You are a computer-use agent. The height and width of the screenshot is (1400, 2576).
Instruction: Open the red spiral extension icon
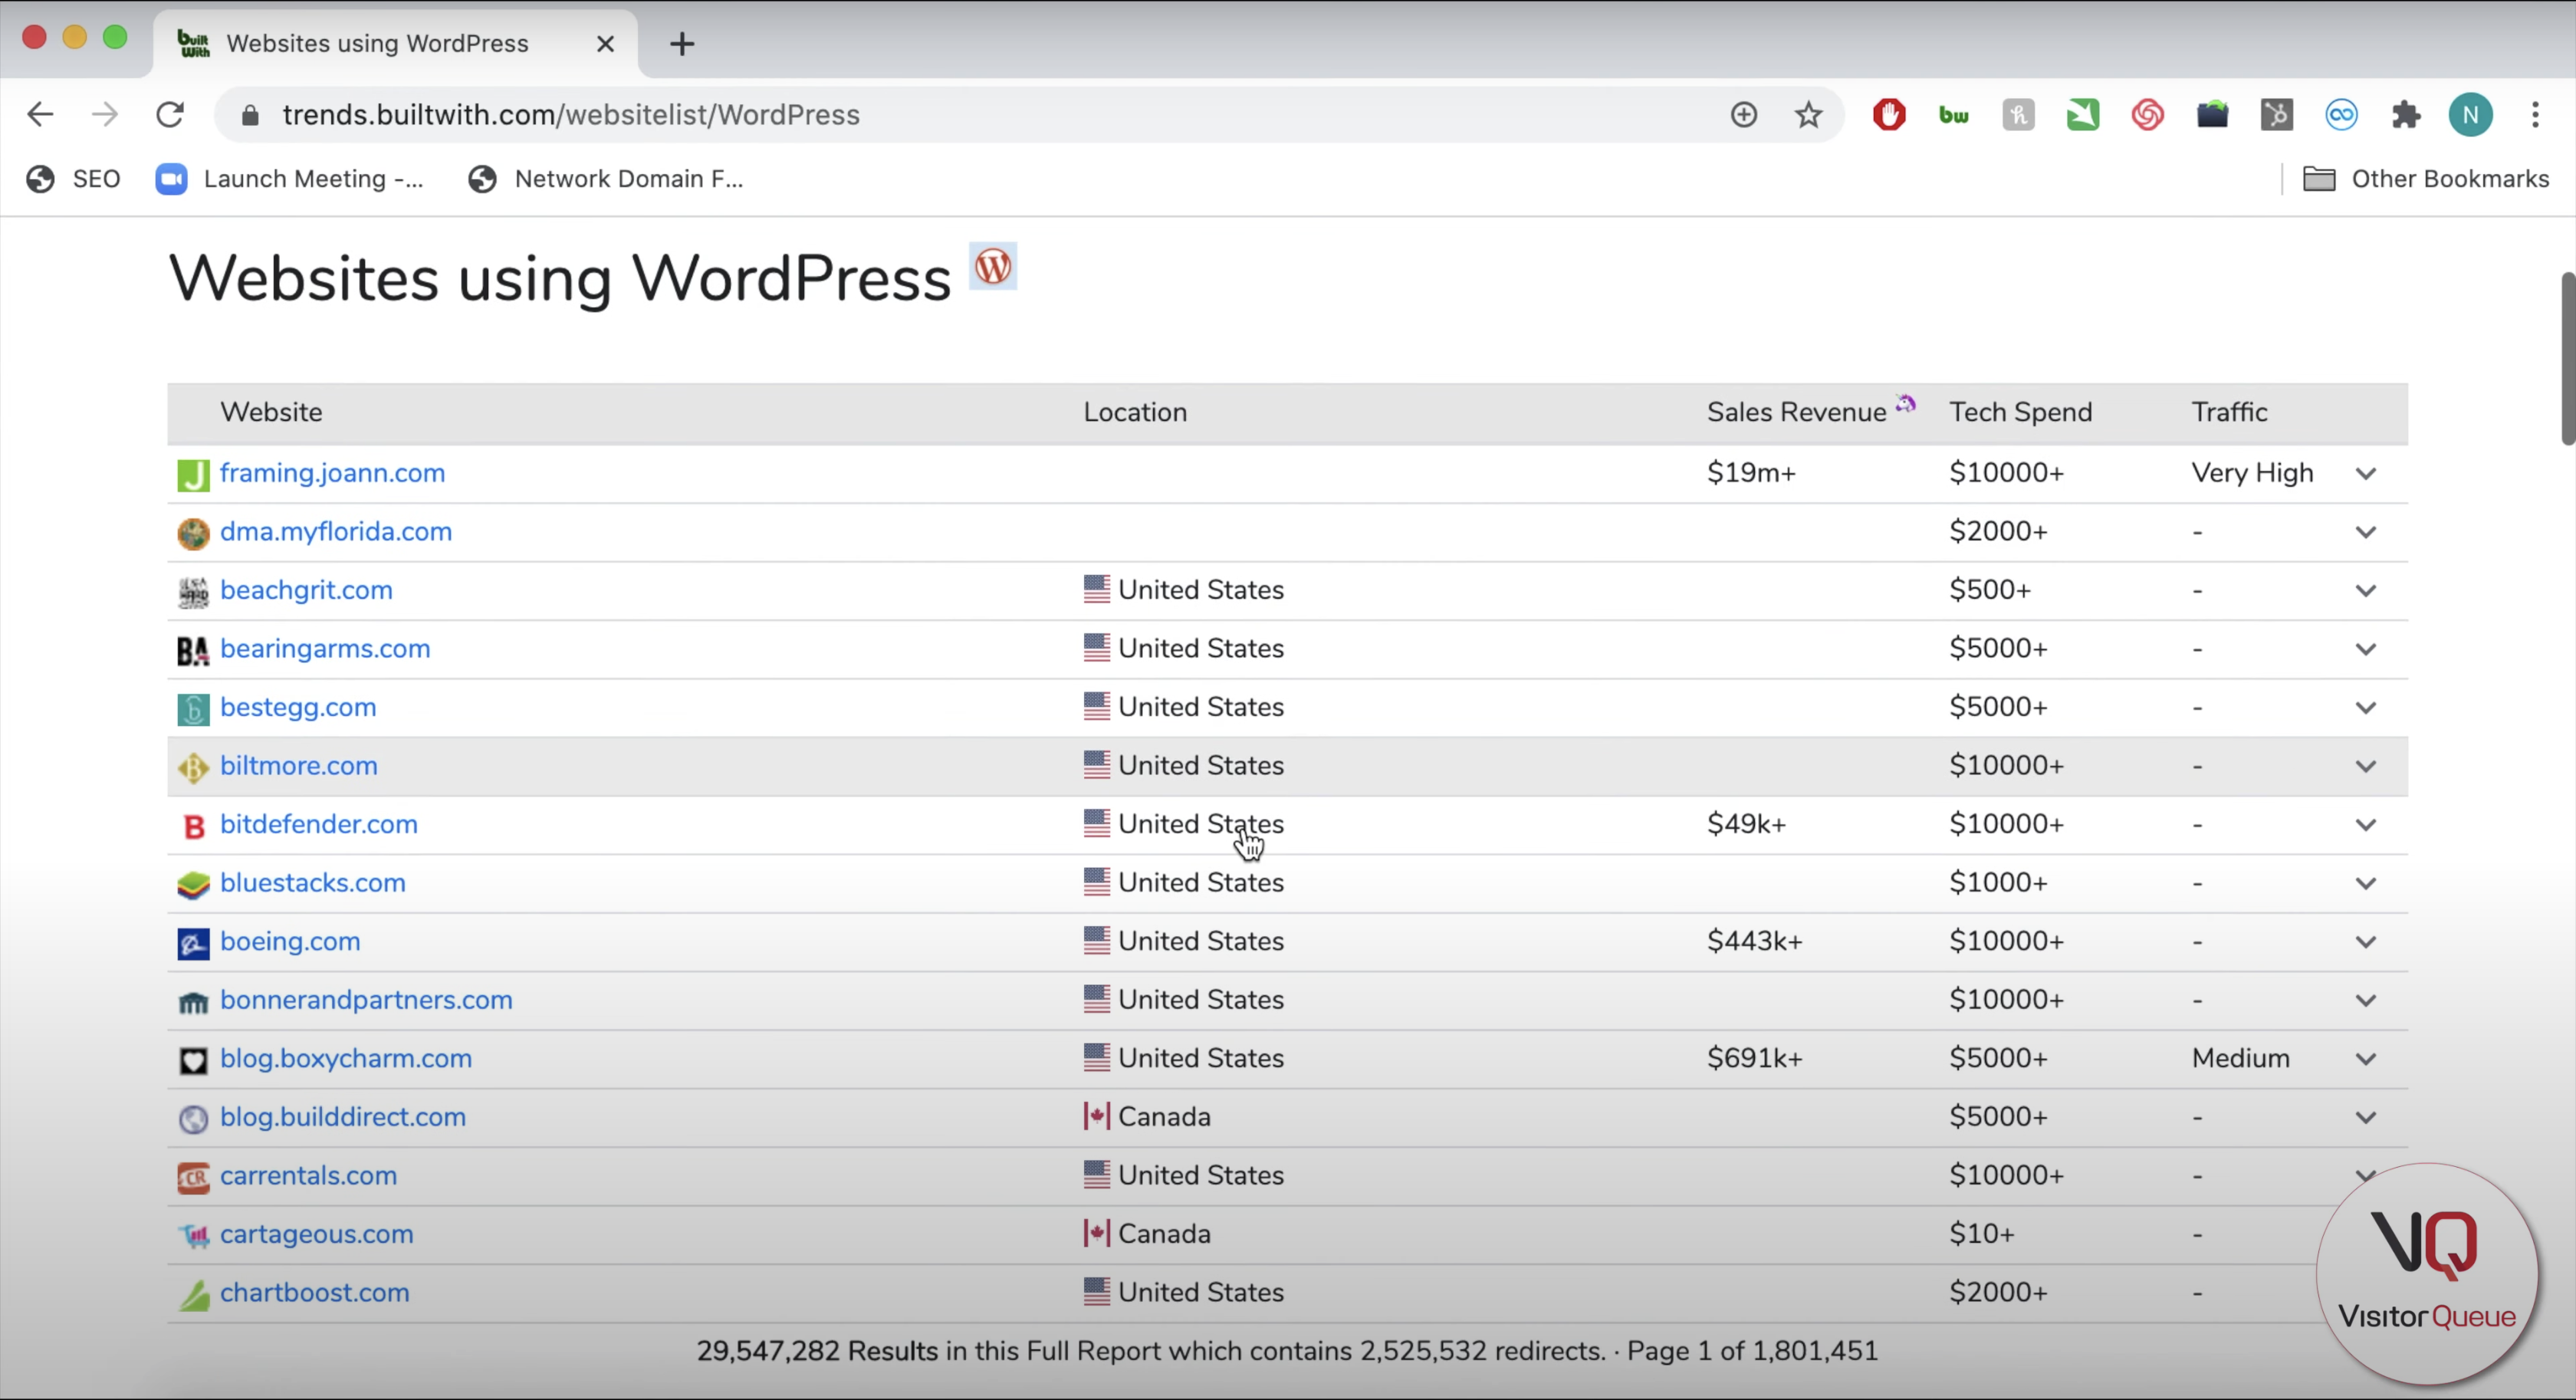(2147, 115)
